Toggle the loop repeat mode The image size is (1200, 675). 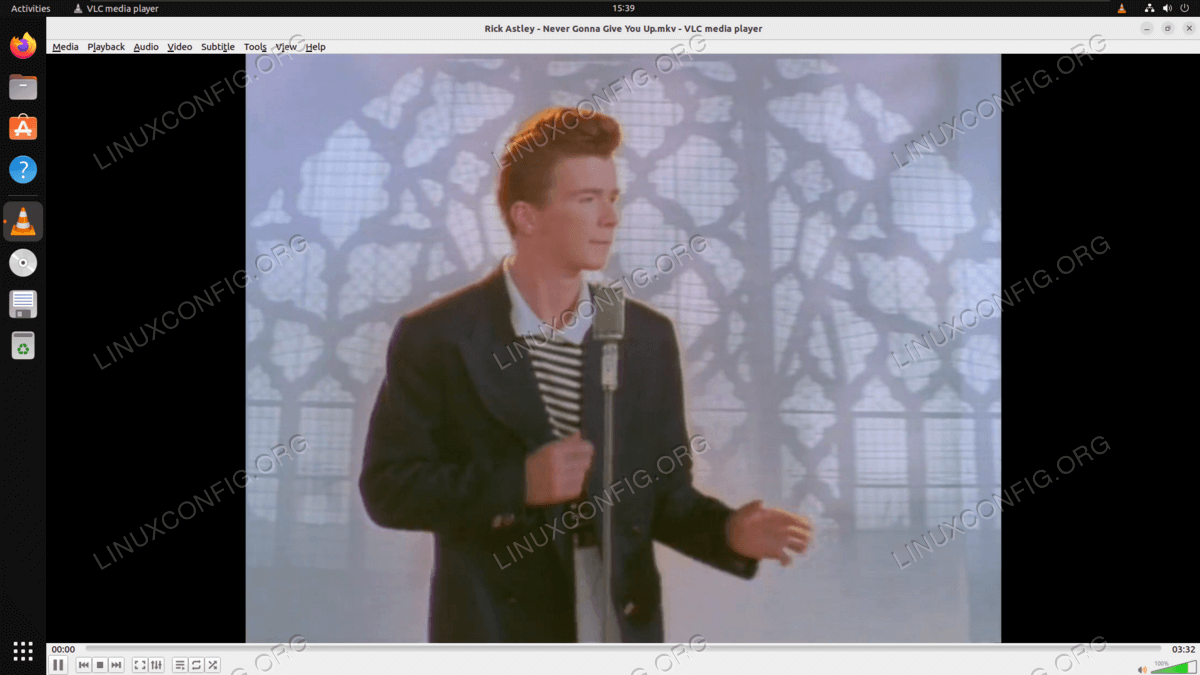point(196,665)
